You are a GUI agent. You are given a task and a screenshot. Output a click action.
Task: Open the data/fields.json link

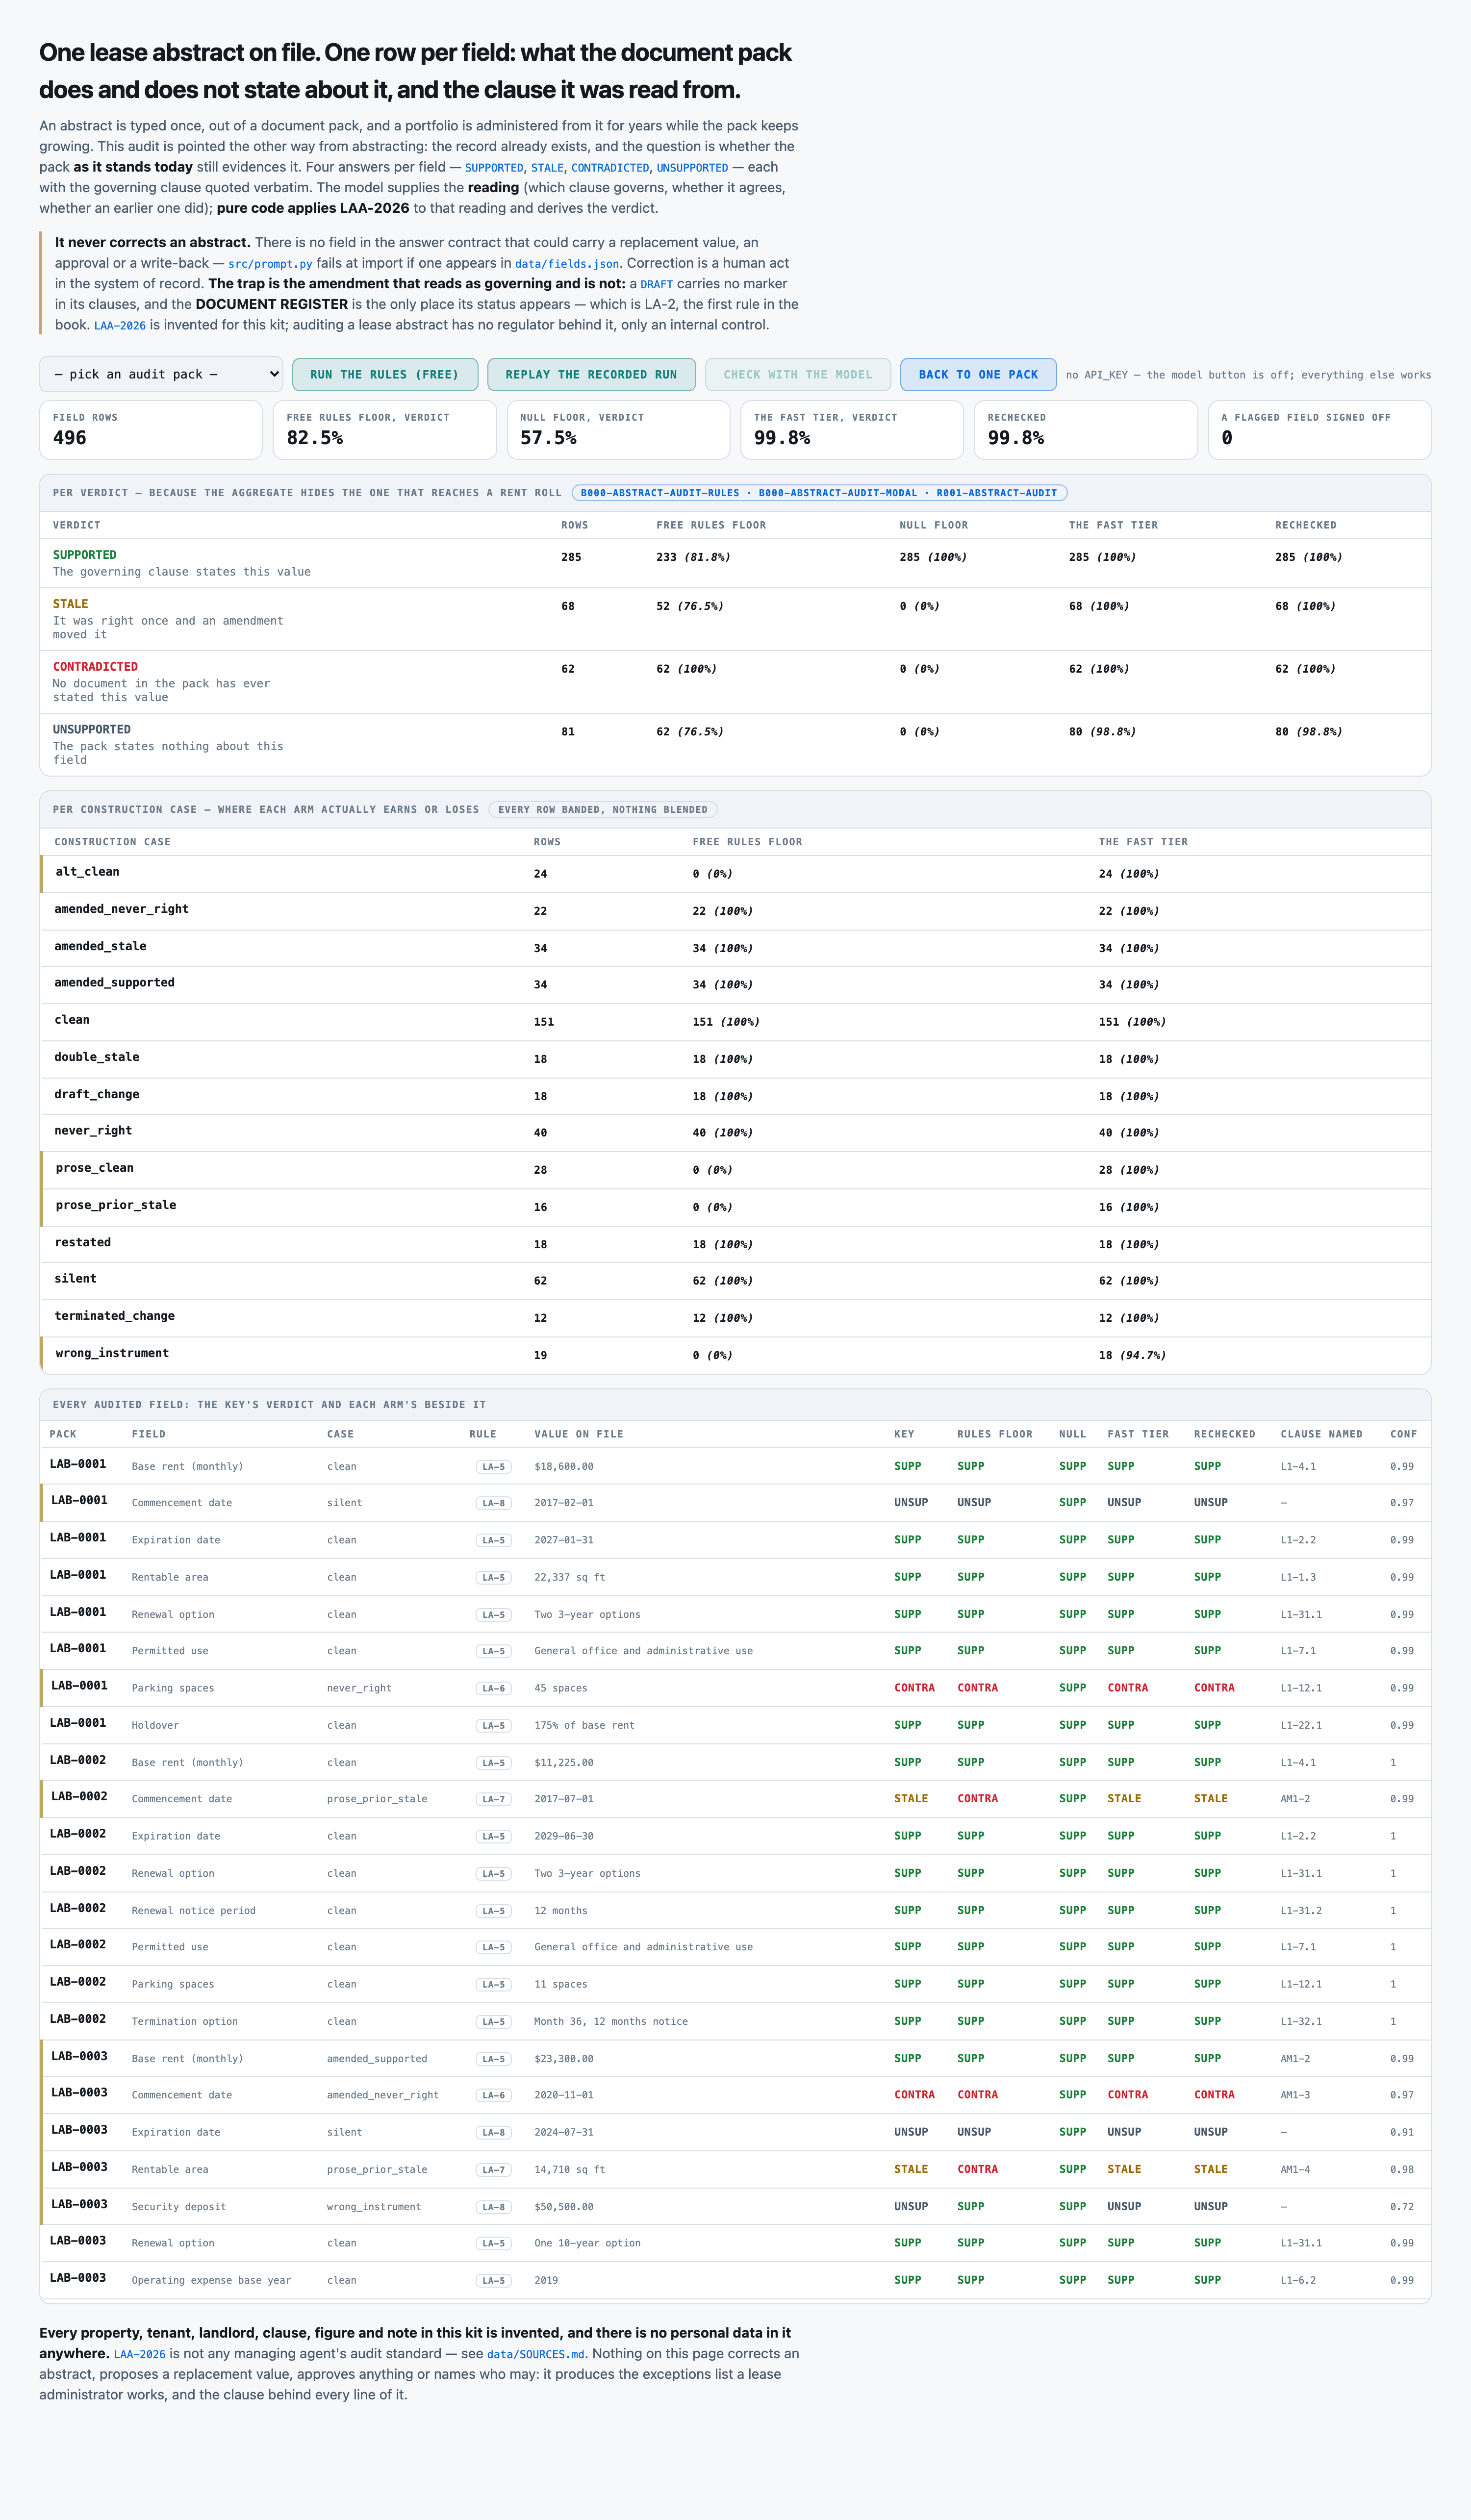pos(567,264)
